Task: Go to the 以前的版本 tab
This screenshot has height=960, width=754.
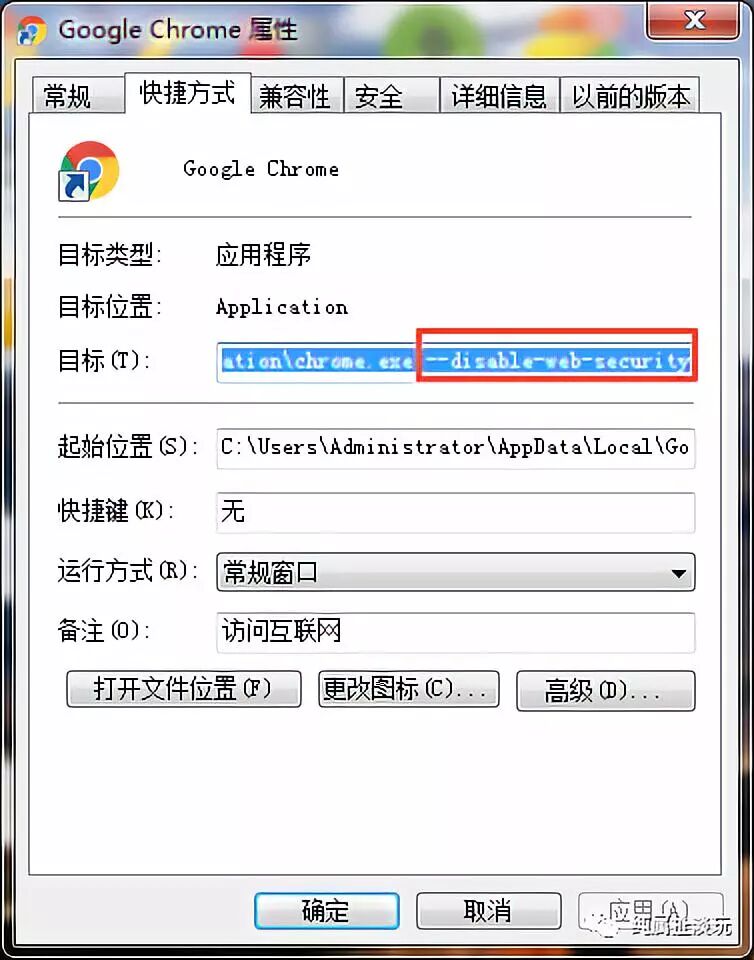Action: [x=630, y=96]
